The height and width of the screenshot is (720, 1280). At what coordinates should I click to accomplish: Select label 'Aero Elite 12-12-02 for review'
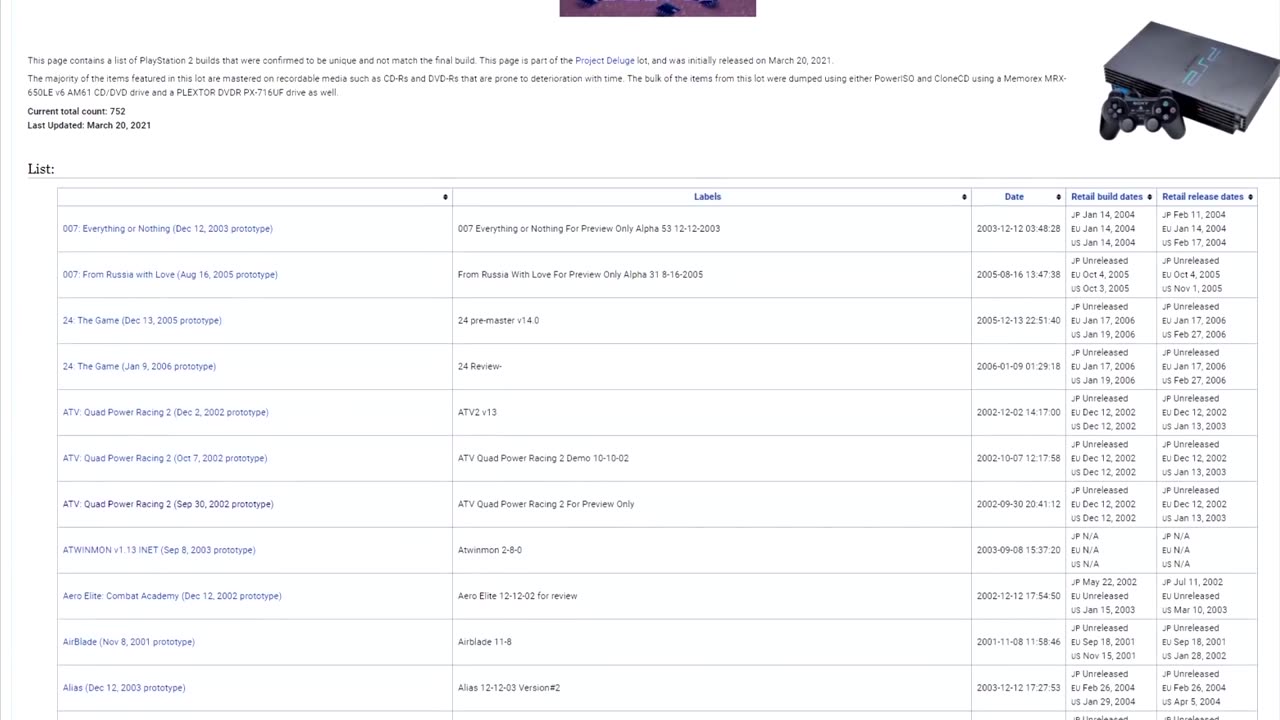click(517, 596)
